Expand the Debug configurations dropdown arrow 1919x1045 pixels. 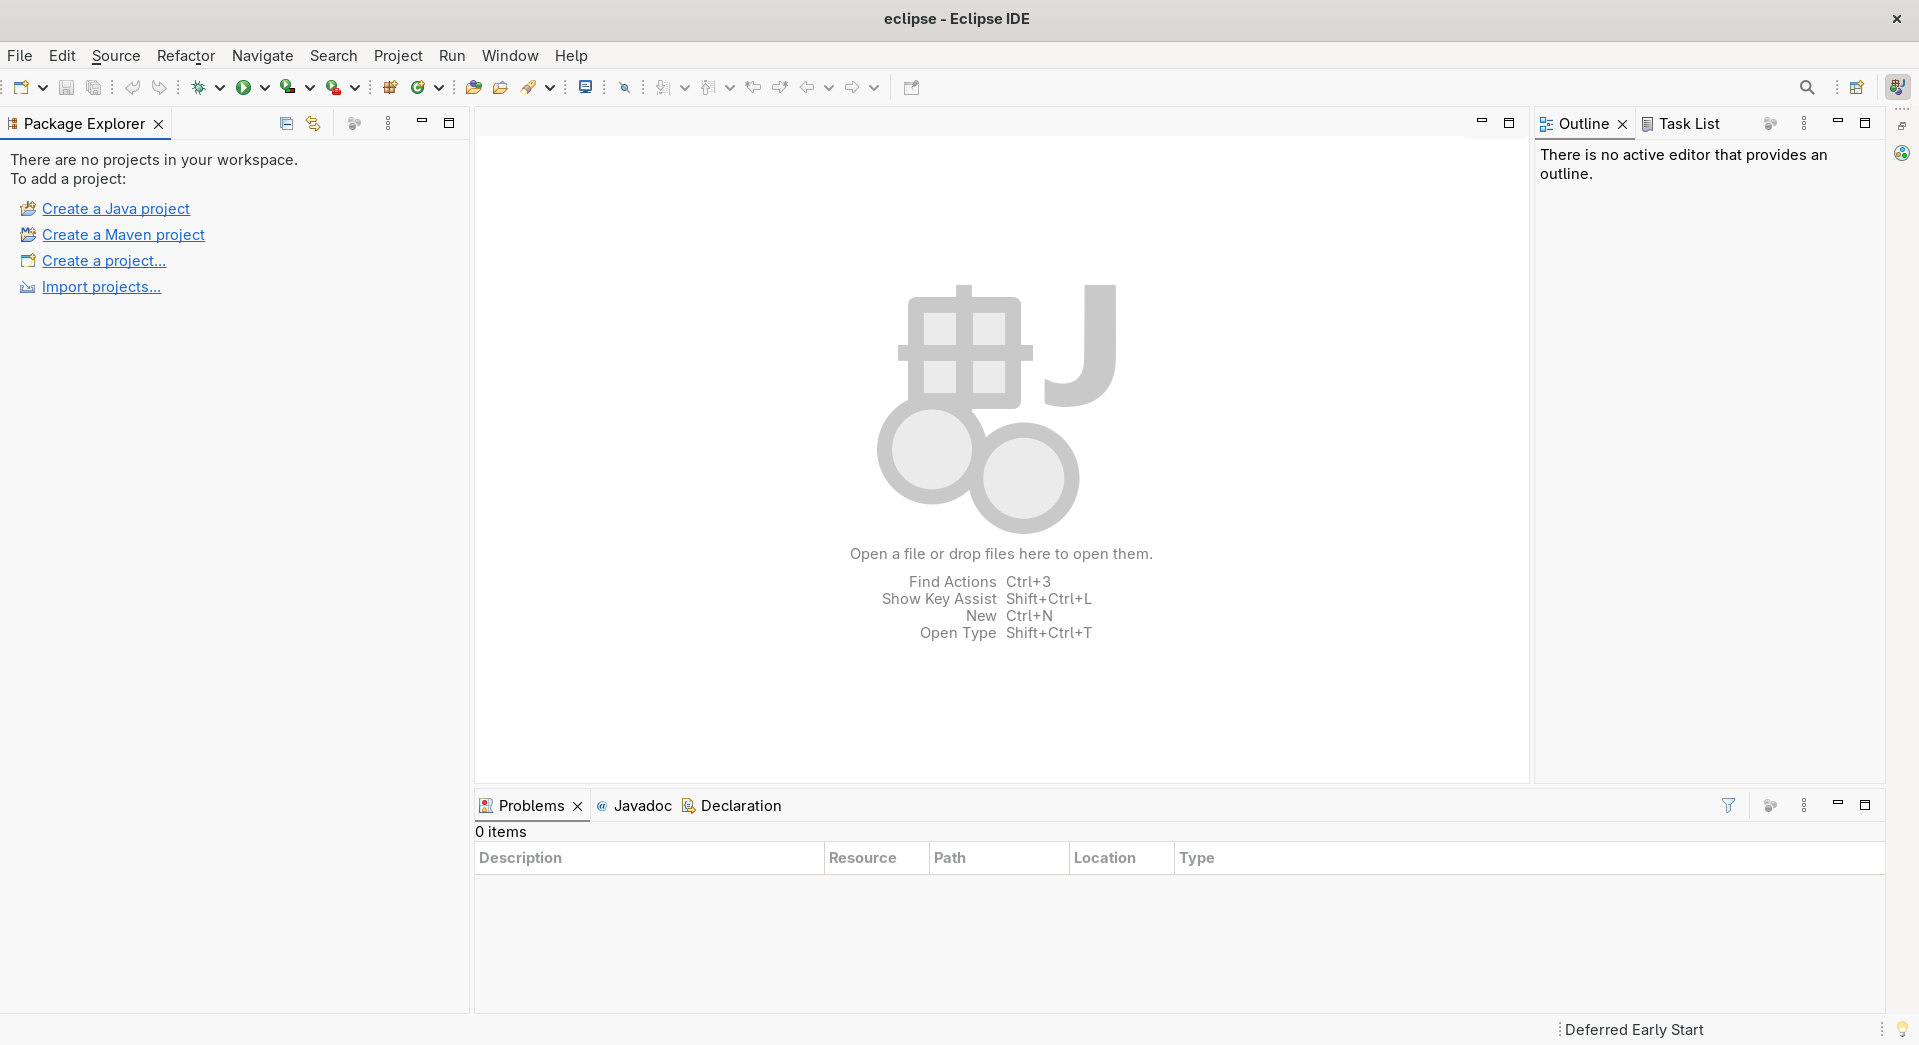click(219, 88)
